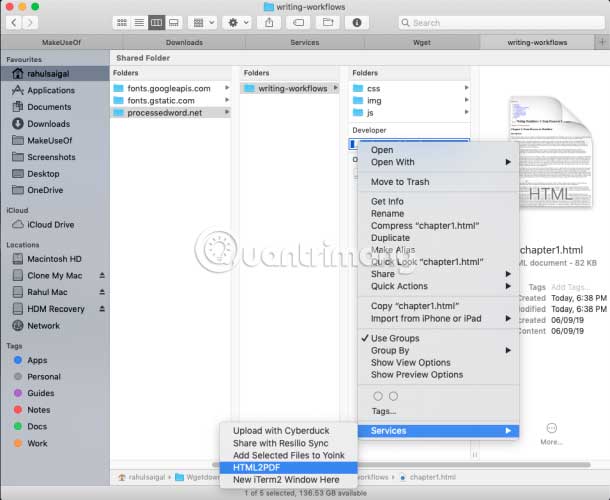Viewport: 610px width, 500px height.
Task: Switch Finder to icon view
Action: pos(122,23)
